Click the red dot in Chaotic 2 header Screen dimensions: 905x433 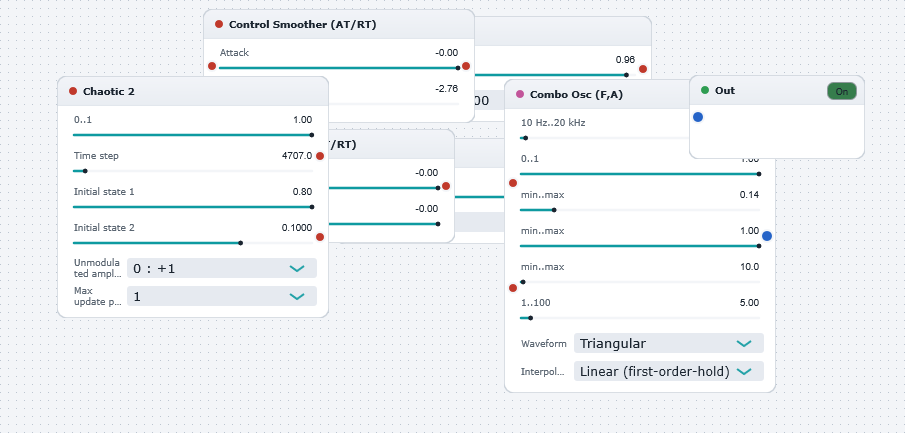(x=73, y=91)
